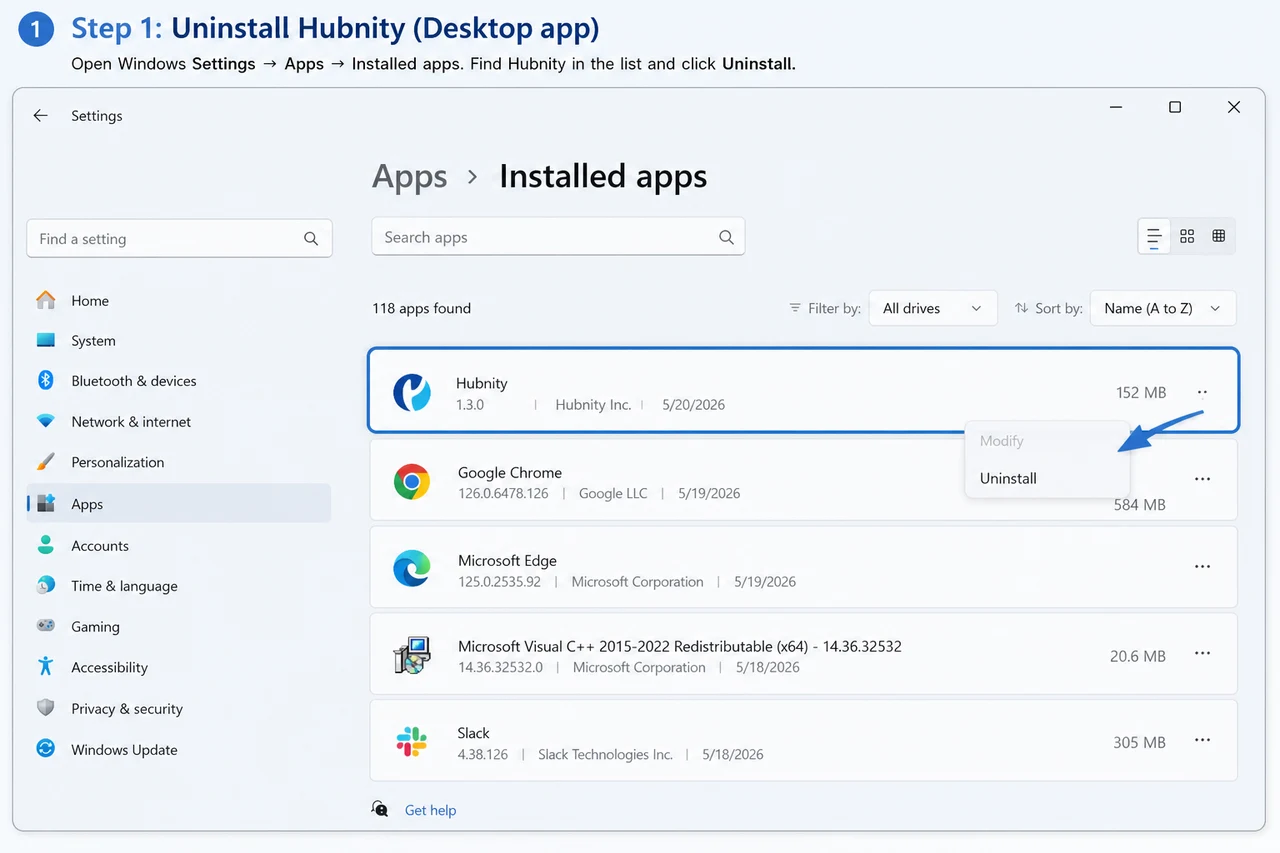The width and height of the screenshot is (1280, 853).
Task: Click the Bluetooth icon in sidebar
Action: (45, 380)
